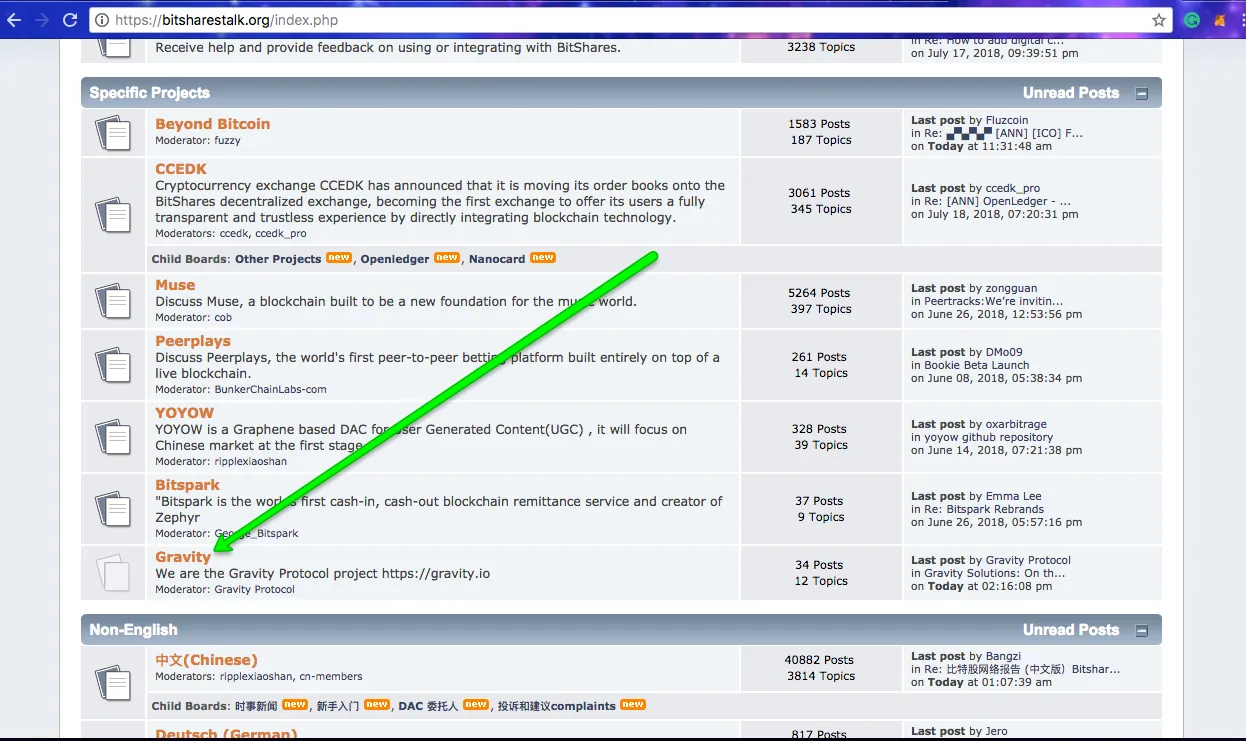This screenshot has width=1246, height=741.
Task: Click the Beyond Bitcoin board icon
Action: coord(113,132)
